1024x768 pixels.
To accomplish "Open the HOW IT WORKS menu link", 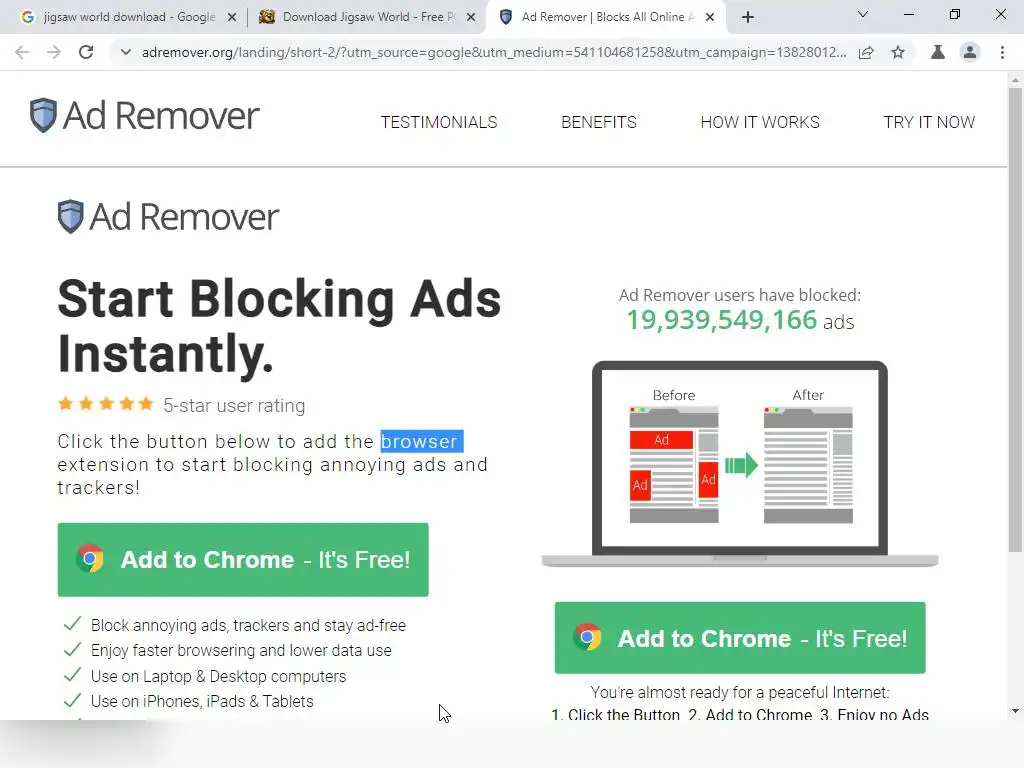I will point(760,122).
